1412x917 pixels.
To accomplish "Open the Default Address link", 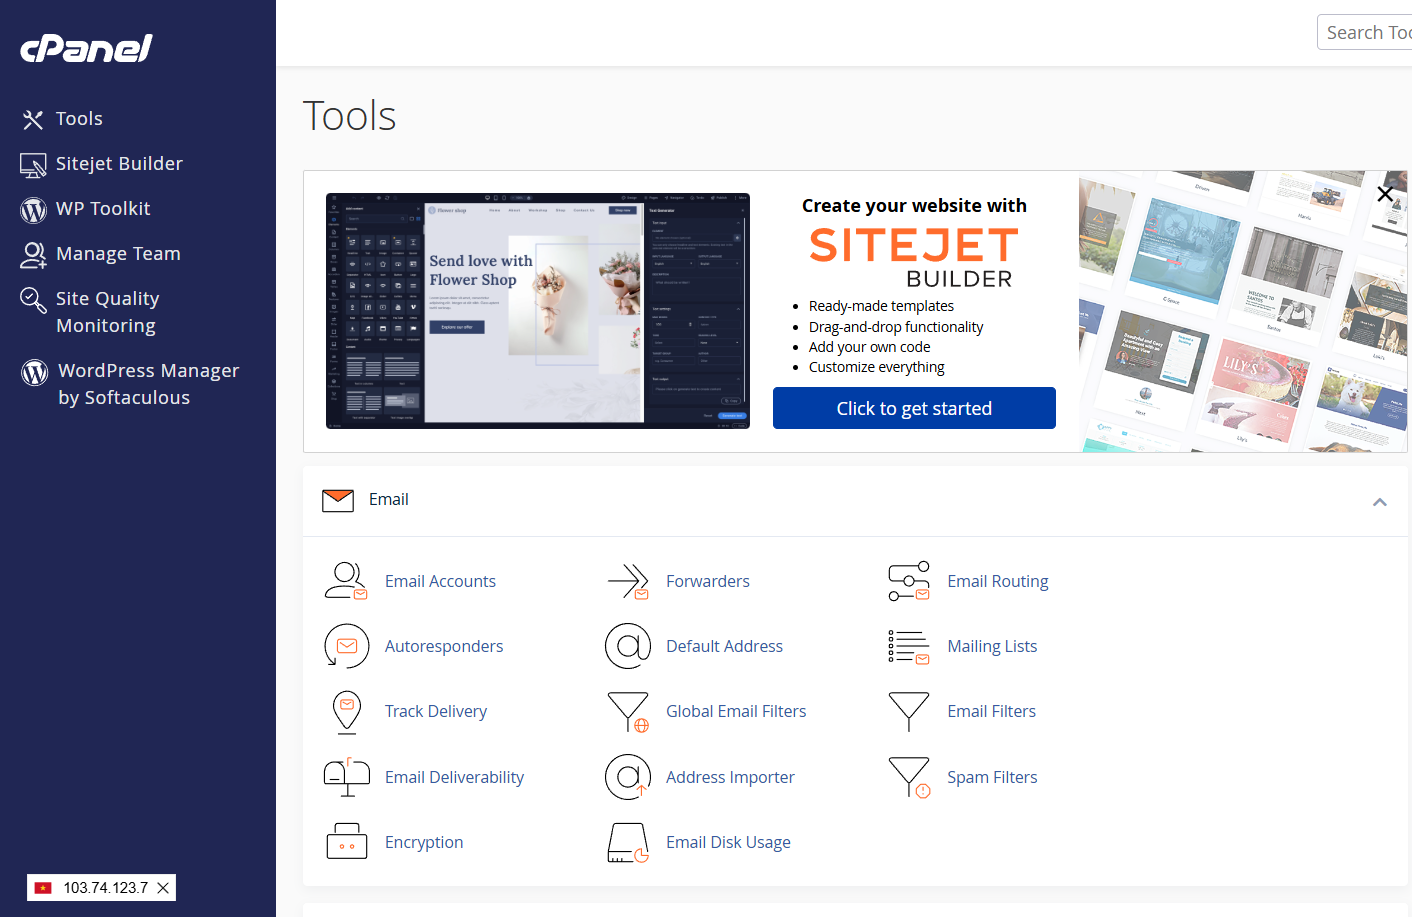I will [x=725, y=646].
